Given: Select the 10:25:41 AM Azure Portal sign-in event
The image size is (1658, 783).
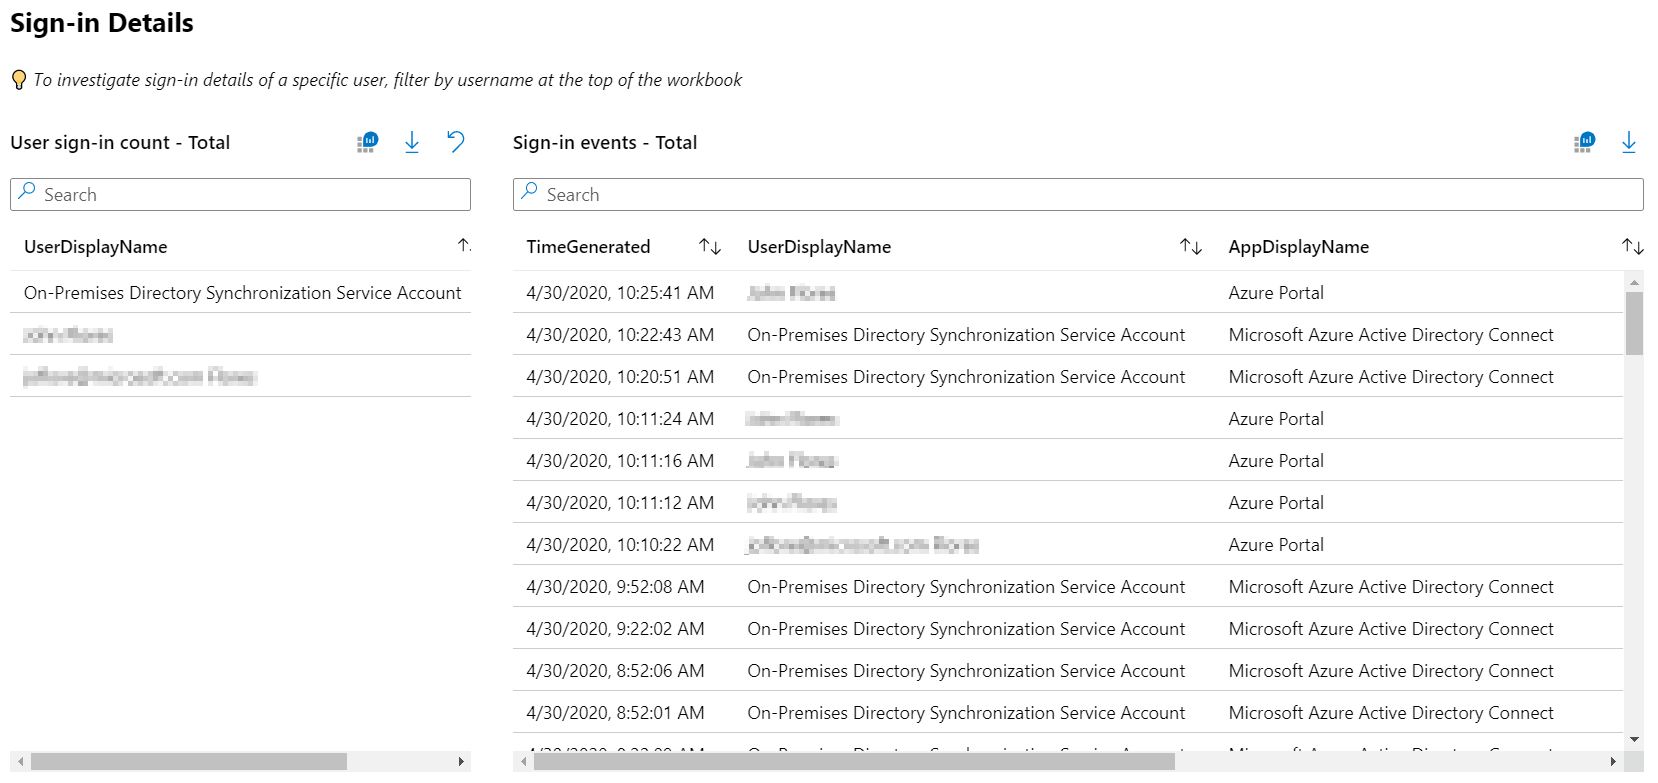Looking at the screenshot, I should (x=1066, y=293).
